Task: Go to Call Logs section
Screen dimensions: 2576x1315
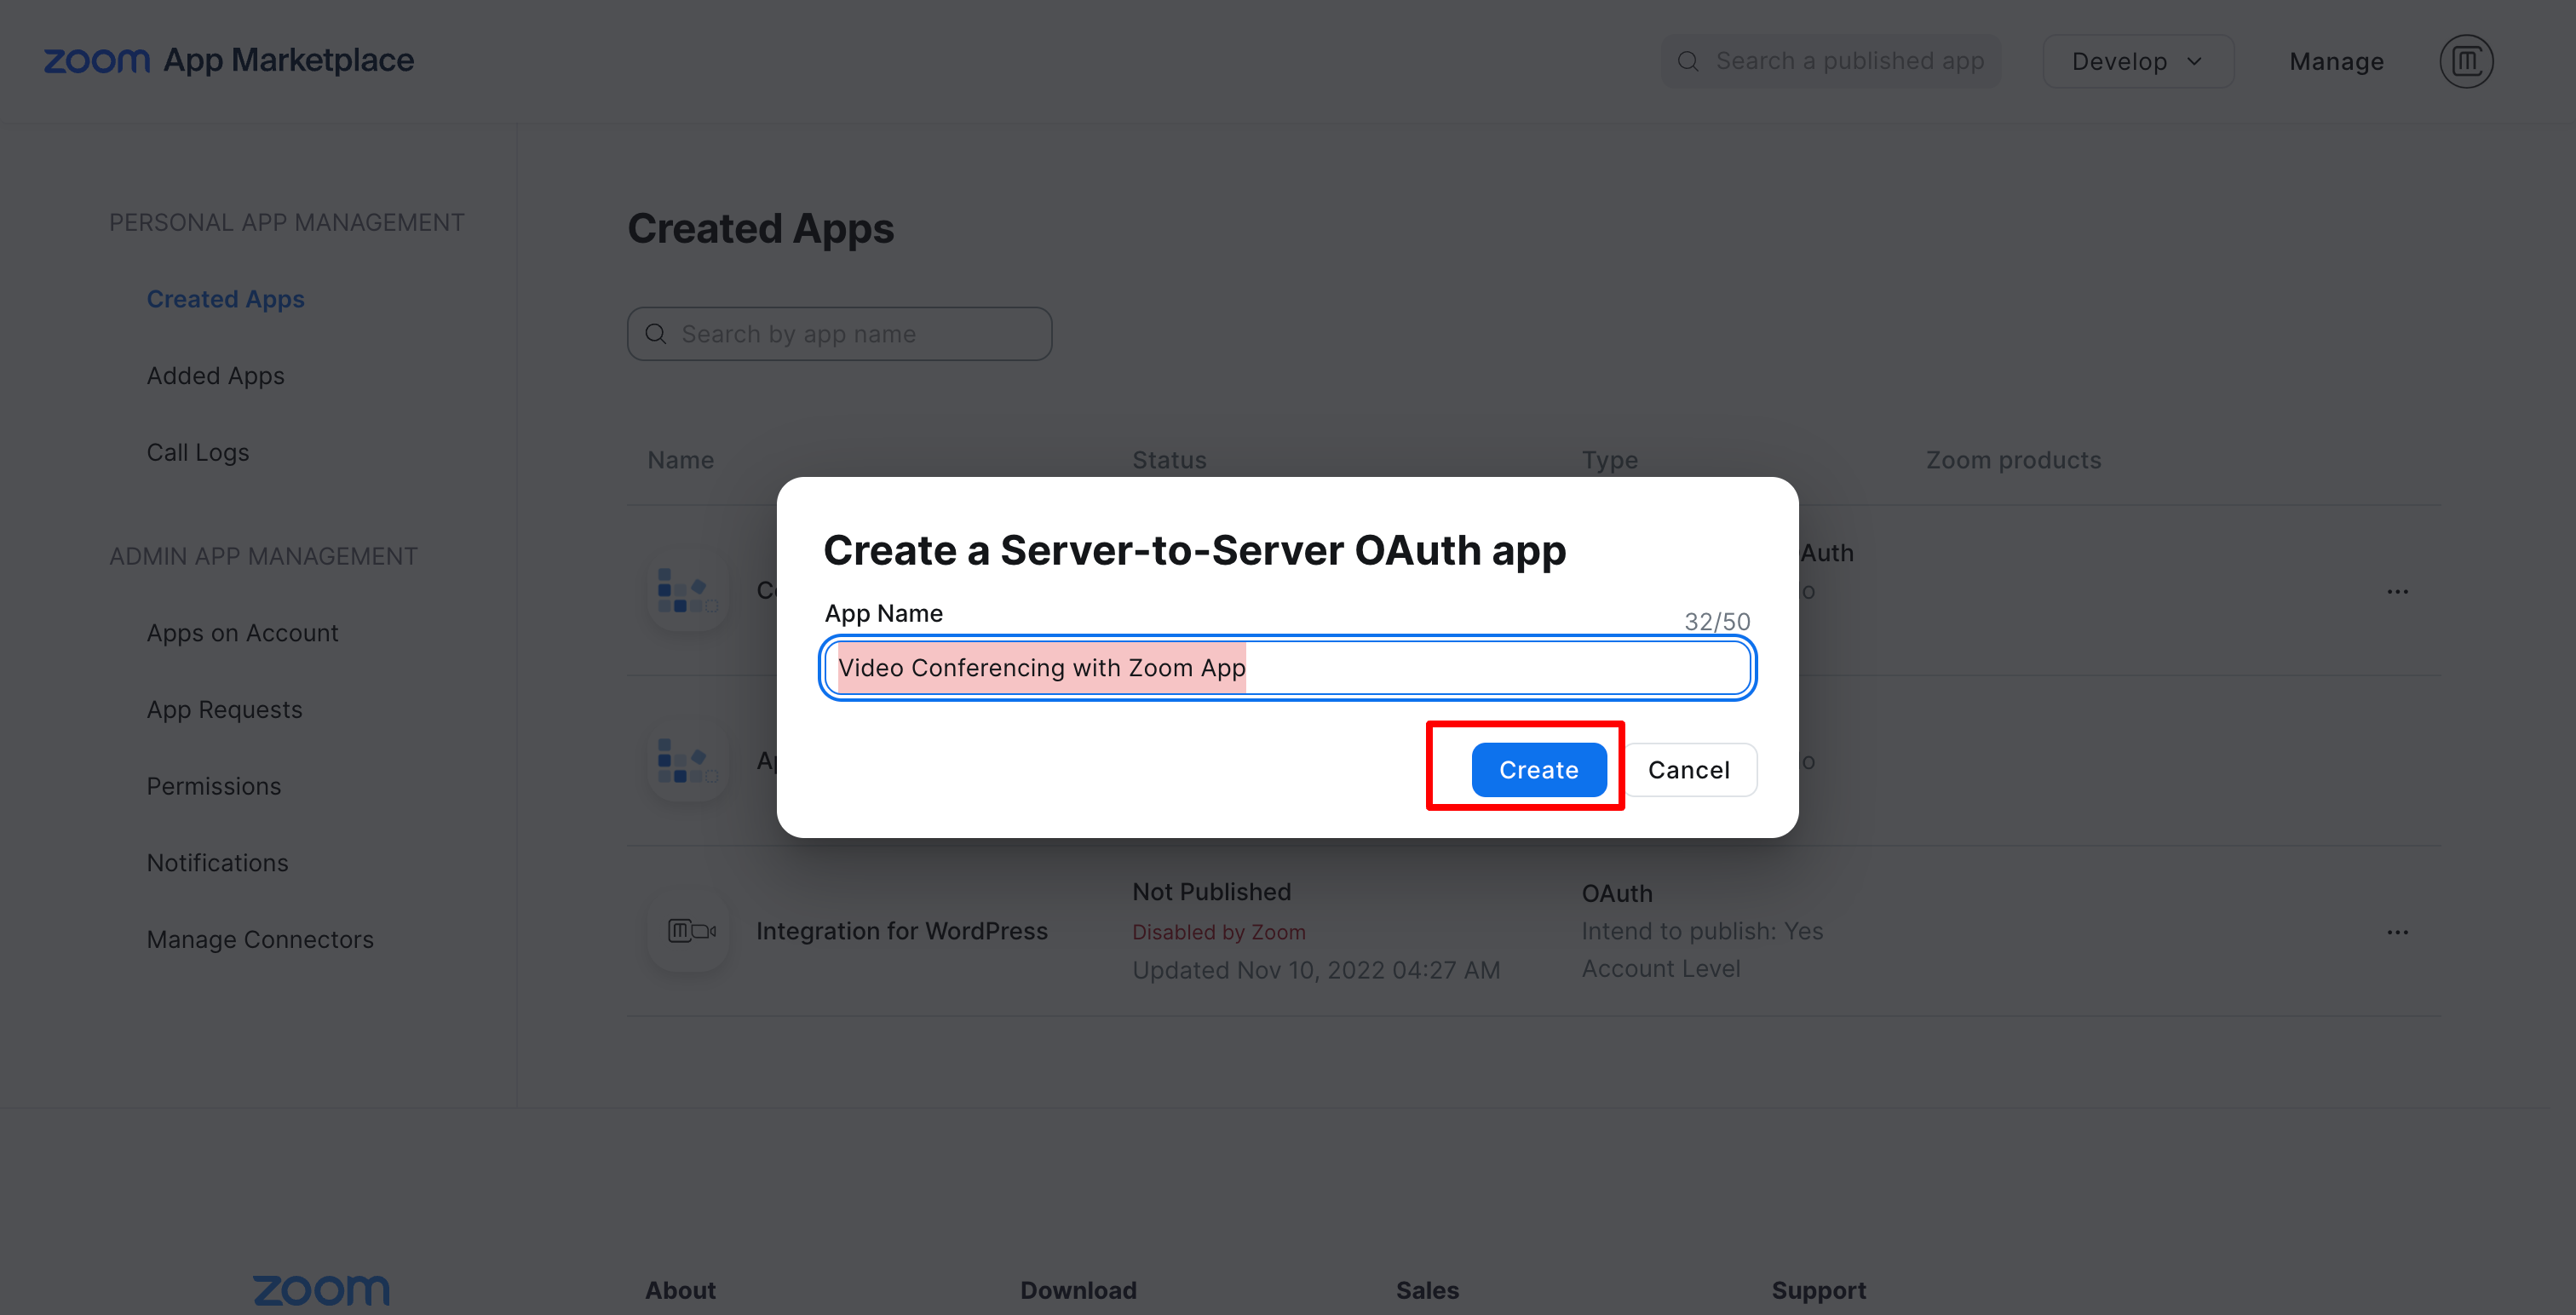Action: click(198, 453)
